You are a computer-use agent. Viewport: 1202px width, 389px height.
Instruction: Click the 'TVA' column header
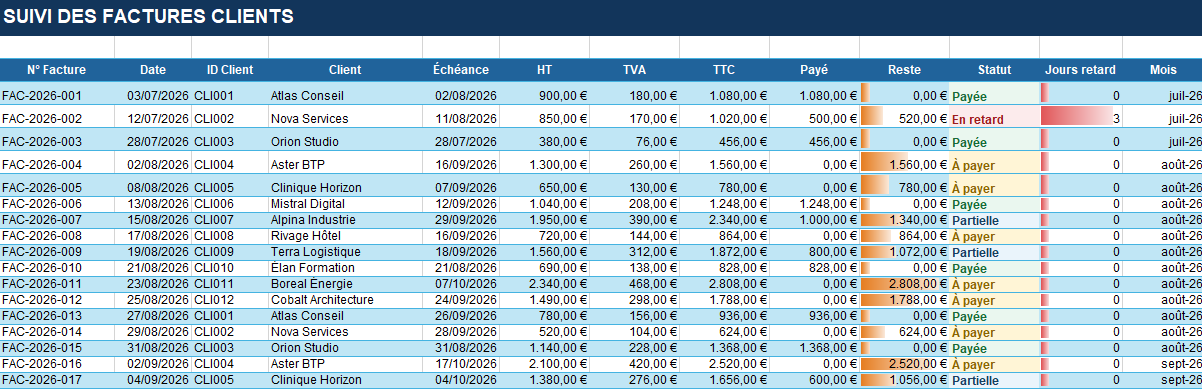(634, 70)
